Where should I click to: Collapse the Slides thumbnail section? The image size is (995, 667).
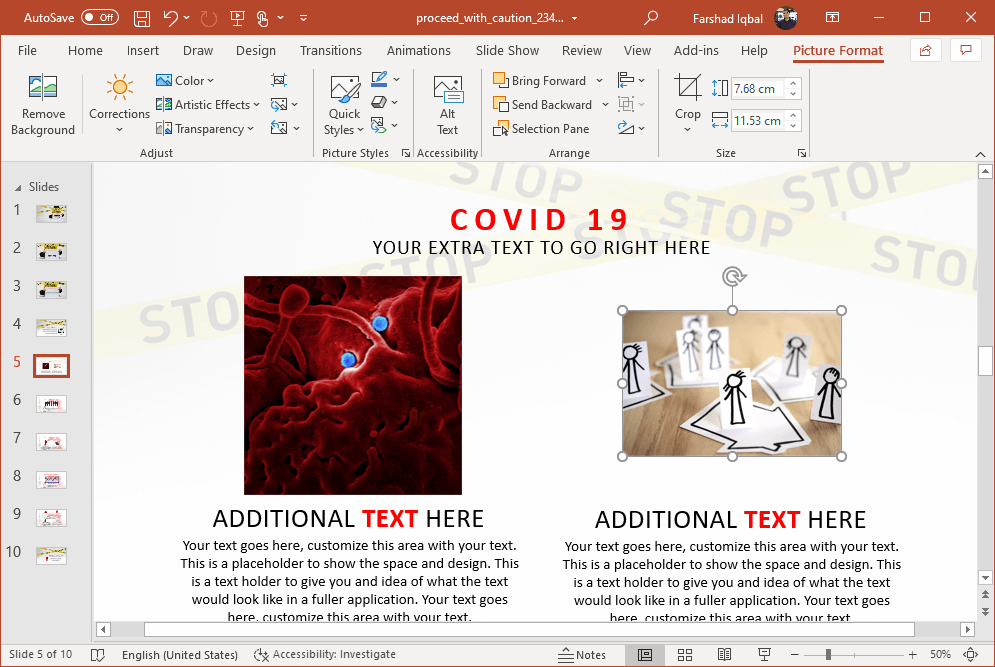[x=17, y=187]
